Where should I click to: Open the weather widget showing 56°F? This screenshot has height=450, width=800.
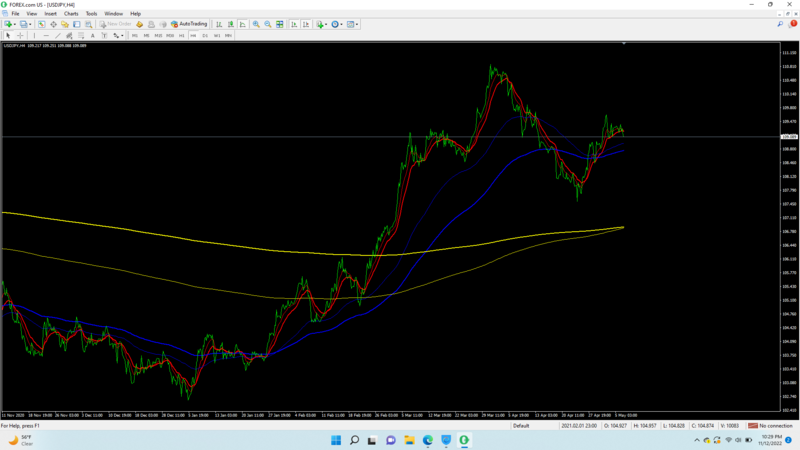click(x=20, y=440)
